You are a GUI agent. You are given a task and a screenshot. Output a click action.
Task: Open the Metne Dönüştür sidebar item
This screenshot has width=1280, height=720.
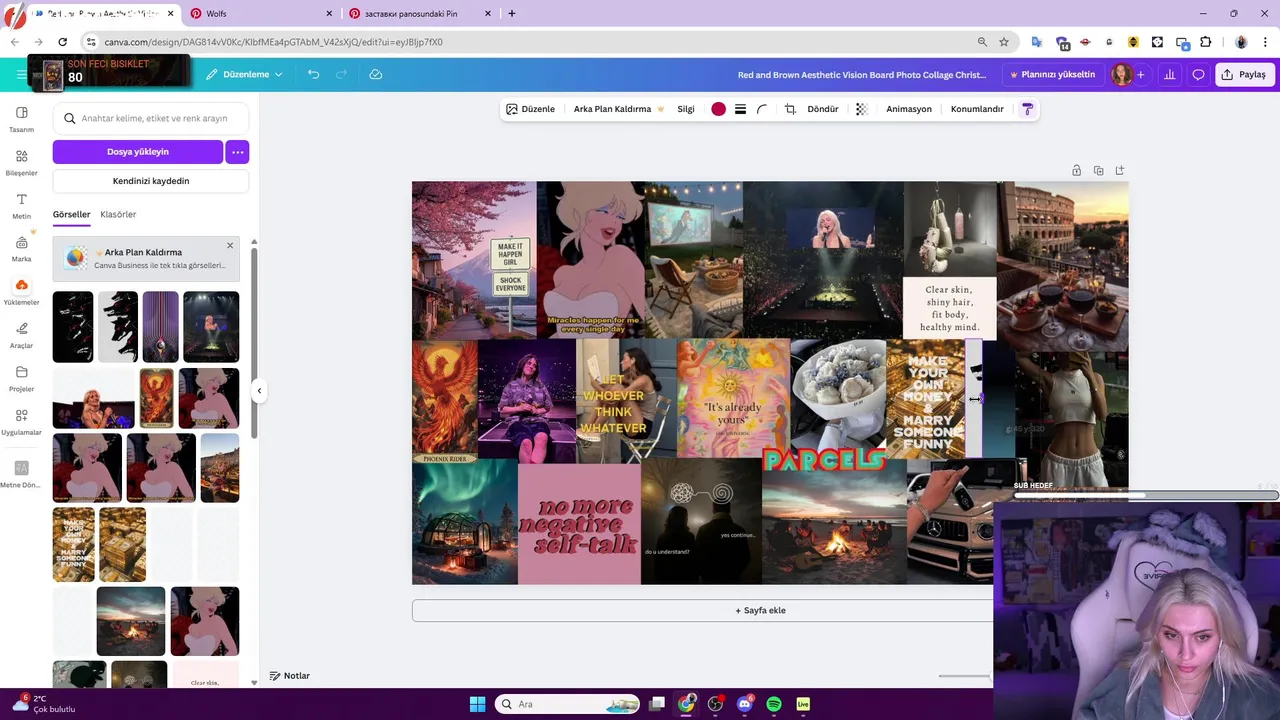[x=21, y=473]
